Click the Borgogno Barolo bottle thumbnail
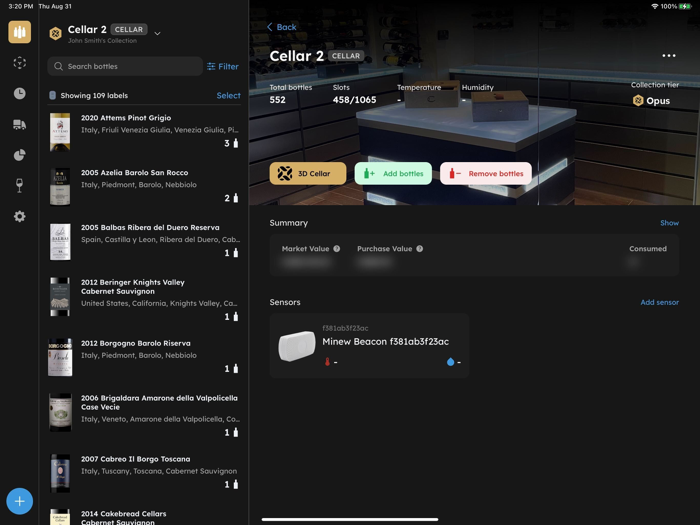This screenshot has width=700, height=525. tap(60, 357)
